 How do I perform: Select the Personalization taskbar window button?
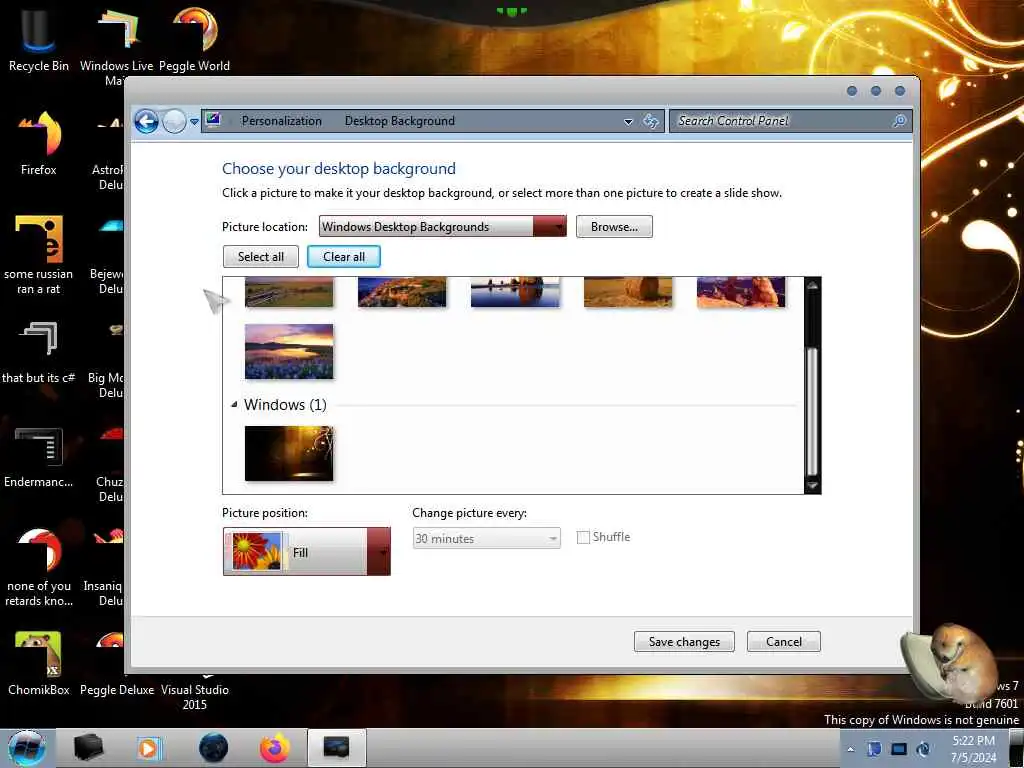click(336, 748)
